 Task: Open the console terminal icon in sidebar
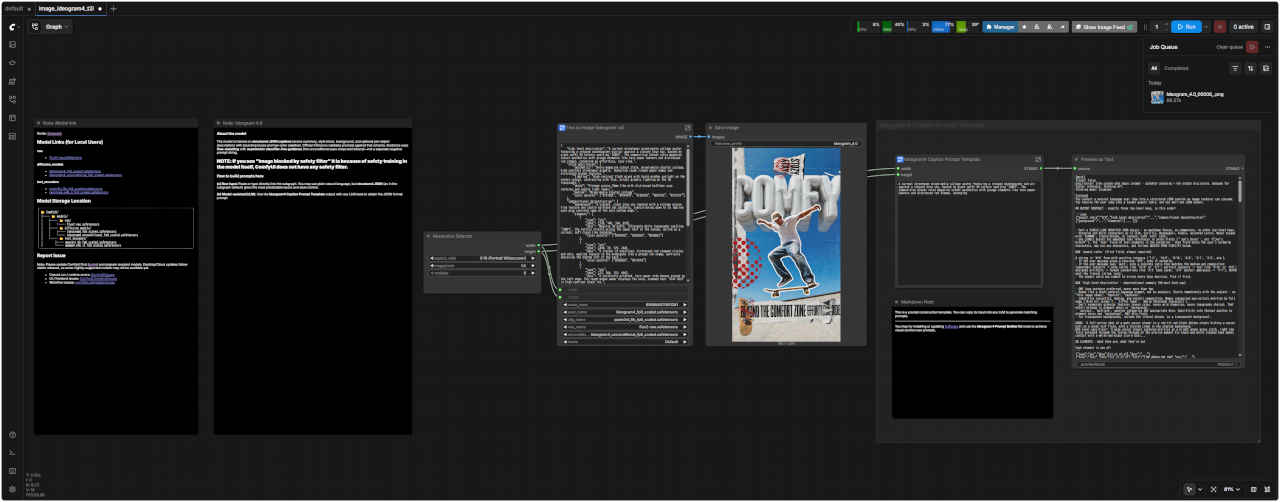pyautogui.click(x=12, y=452)
